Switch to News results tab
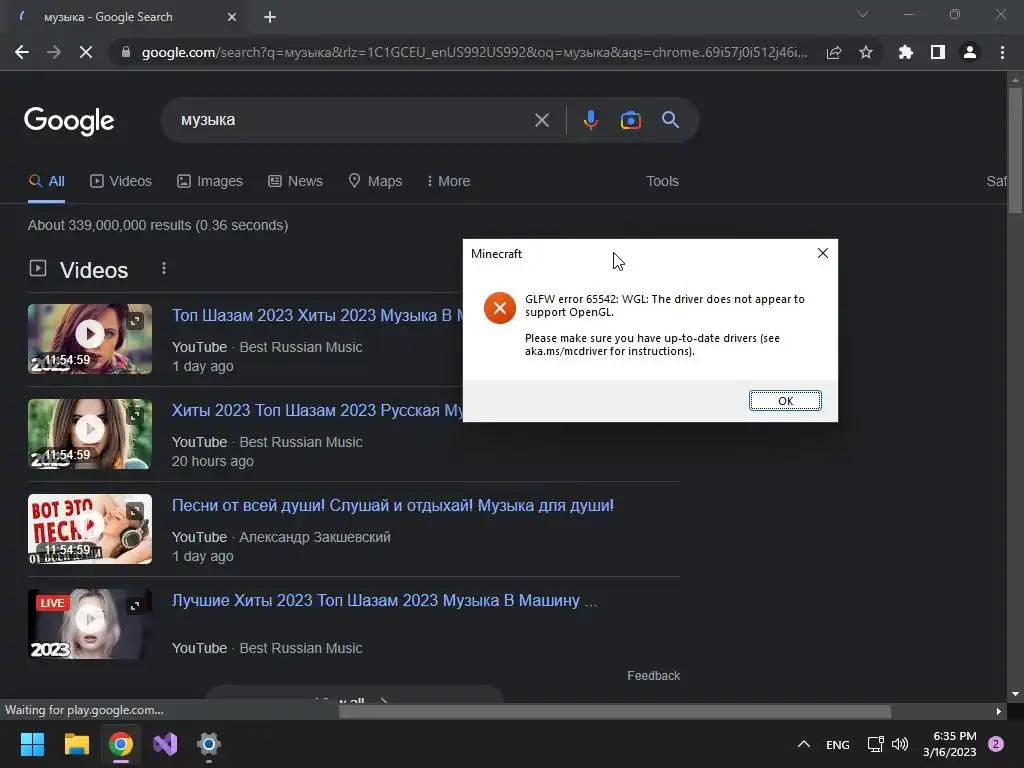Screen dimensions: 1024x768 coord(295,182)
